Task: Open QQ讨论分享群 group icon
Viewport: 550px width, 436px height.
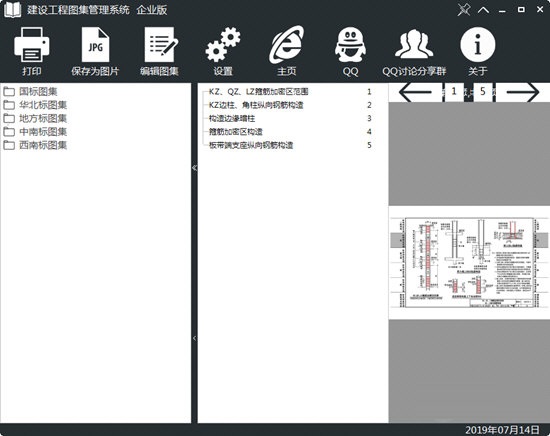Action: (x=414, y=44)
